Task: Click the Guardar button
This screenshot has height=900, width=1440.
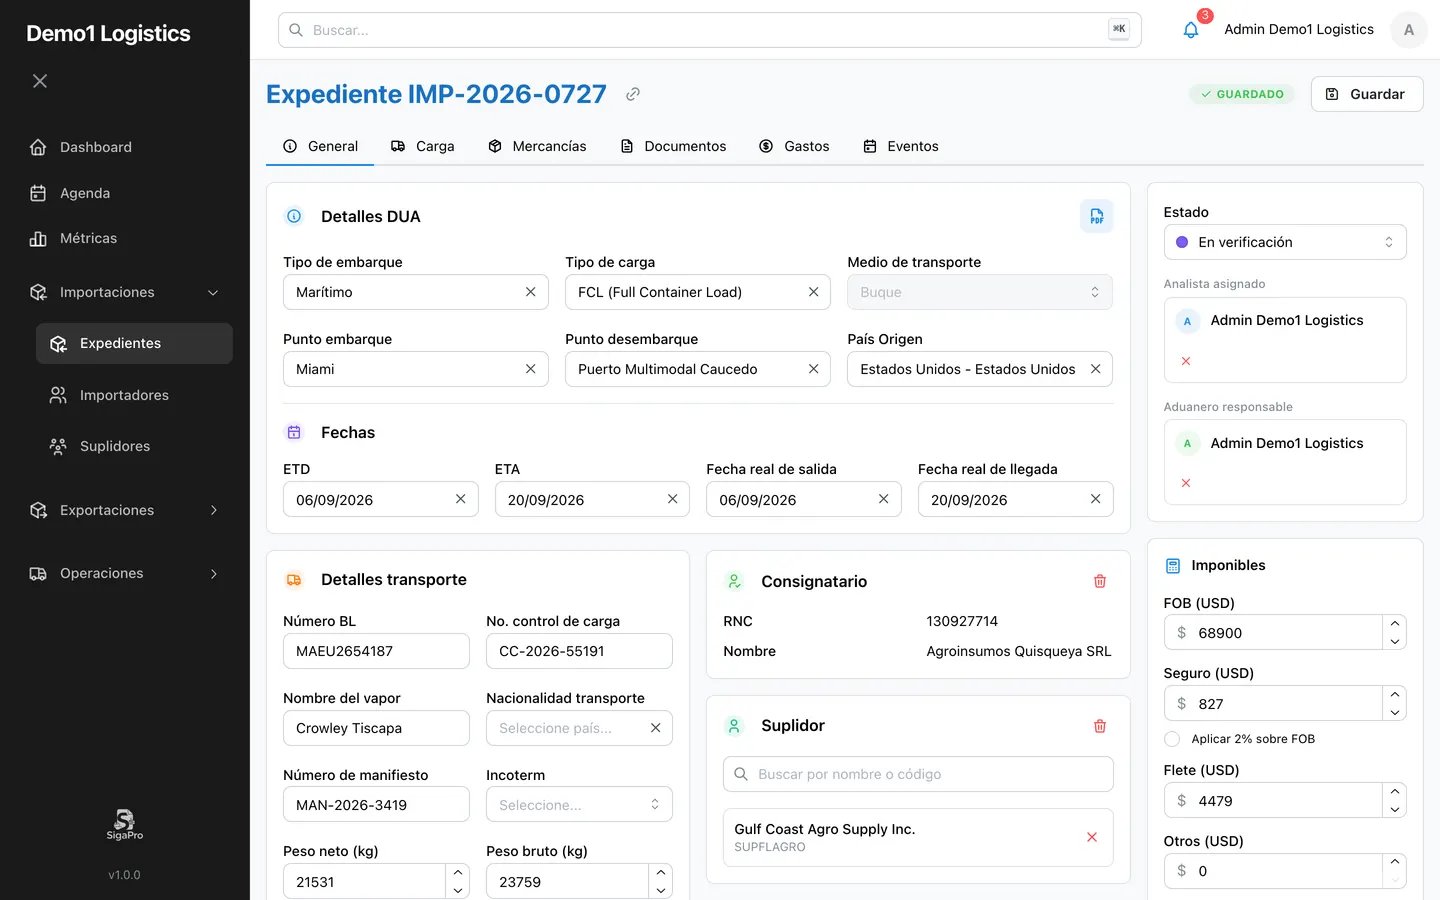Action: (x=1367, y=94)
